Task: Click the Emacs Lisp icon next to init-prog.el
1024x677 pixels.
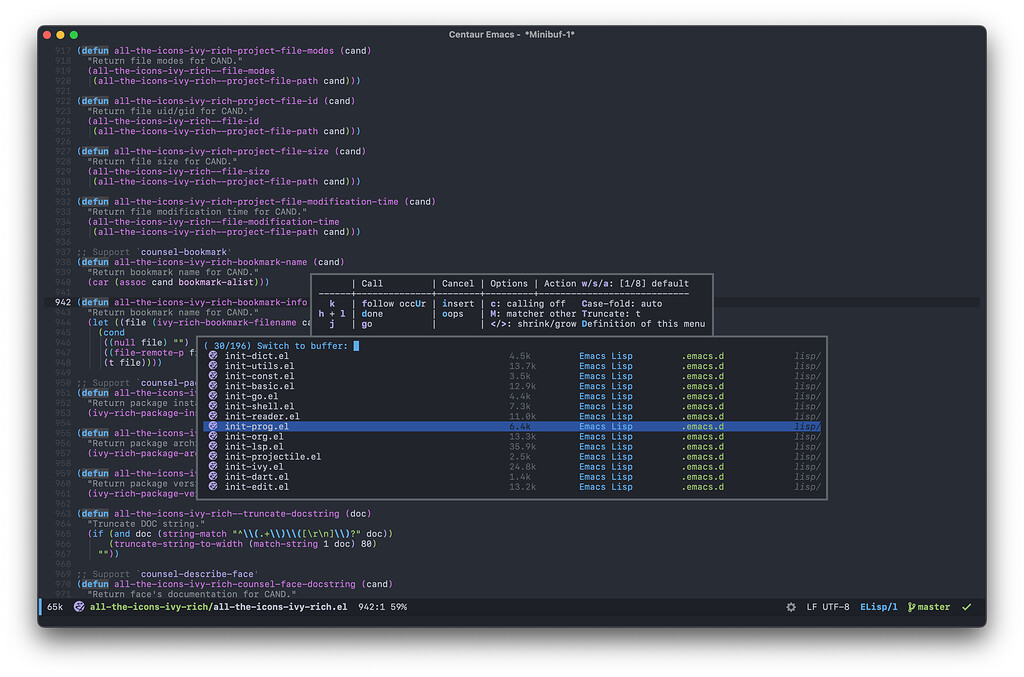Action: click(x=213, y=426)
